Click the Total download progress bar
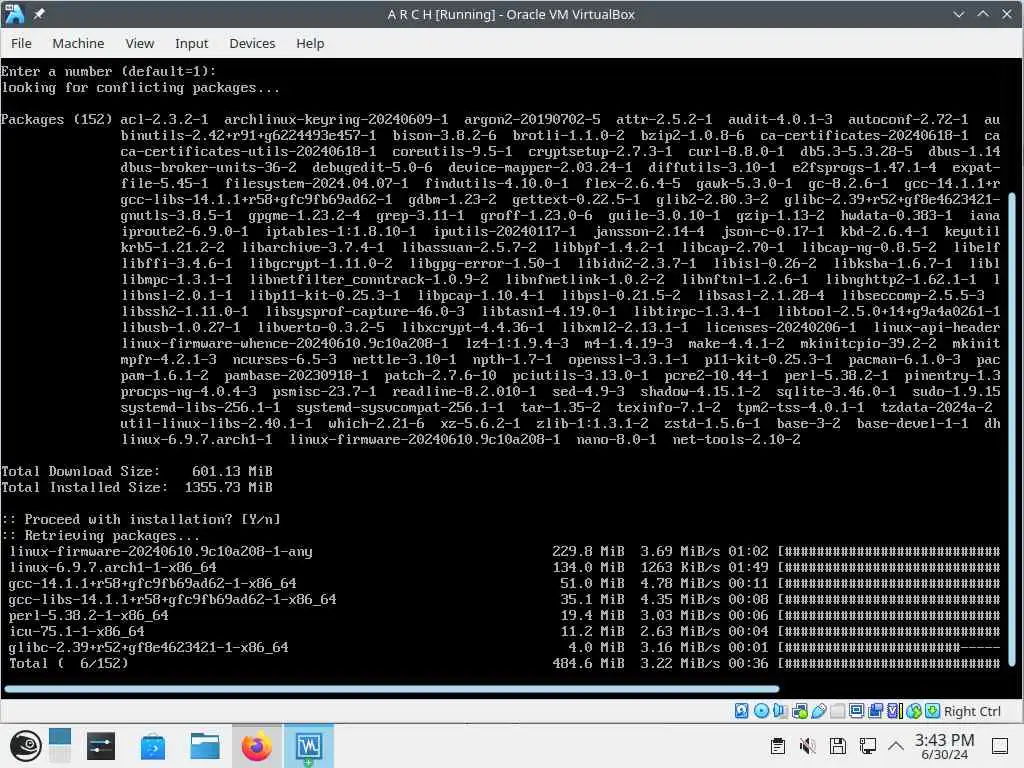 (889, 664)
